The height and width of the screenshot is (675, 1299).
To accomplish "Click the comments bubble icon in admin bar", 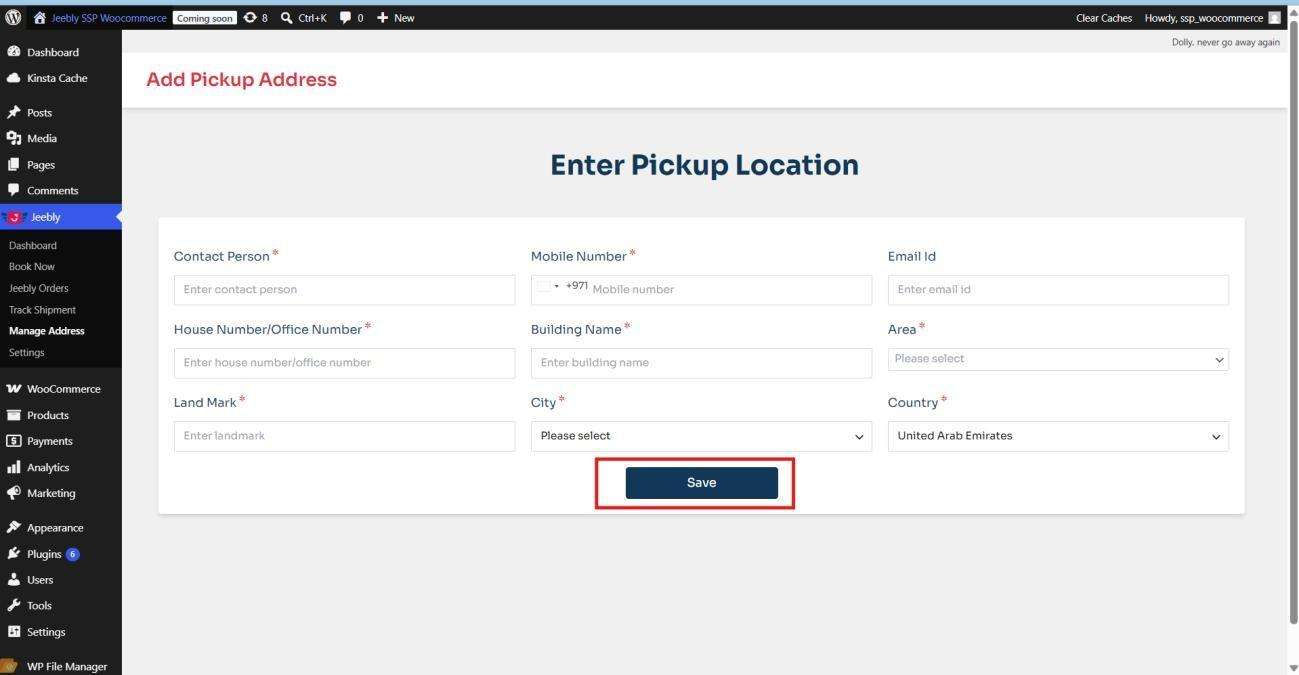I will point(345,18).
